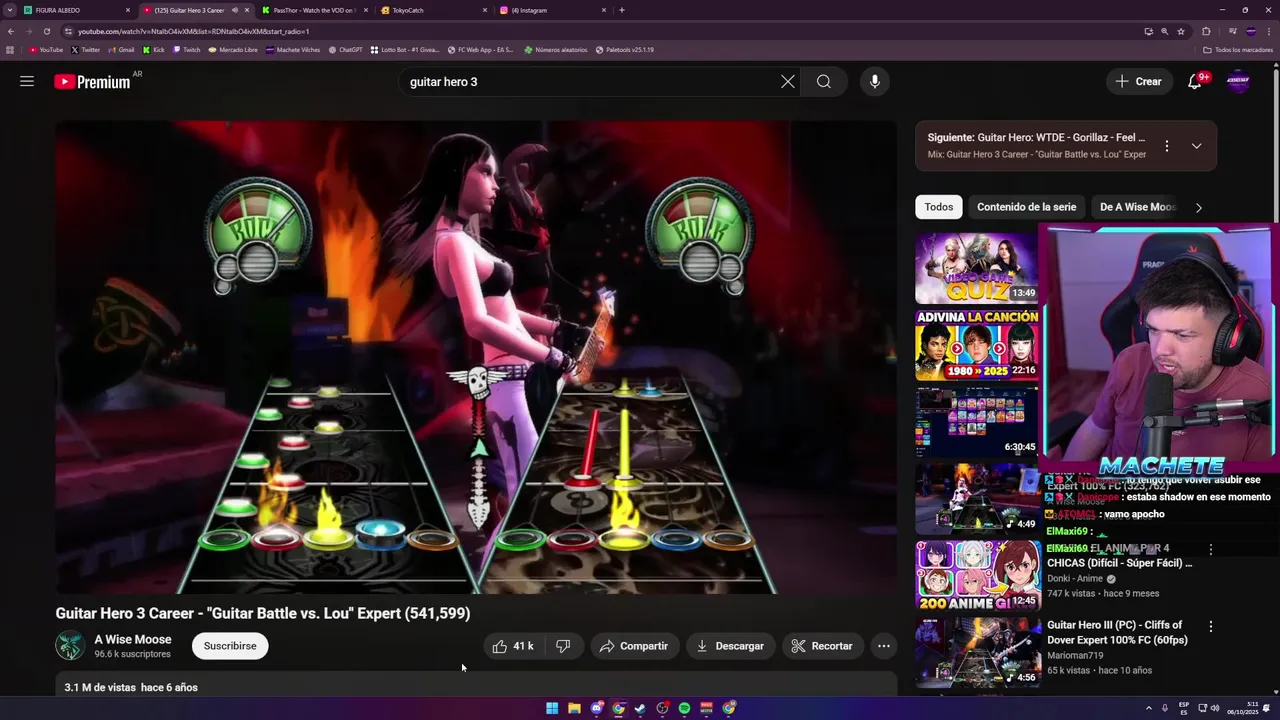Switch to Instagram browser tab
Image resolution: width=1280 pixels, height=720 pixels.
click(552, 10)
